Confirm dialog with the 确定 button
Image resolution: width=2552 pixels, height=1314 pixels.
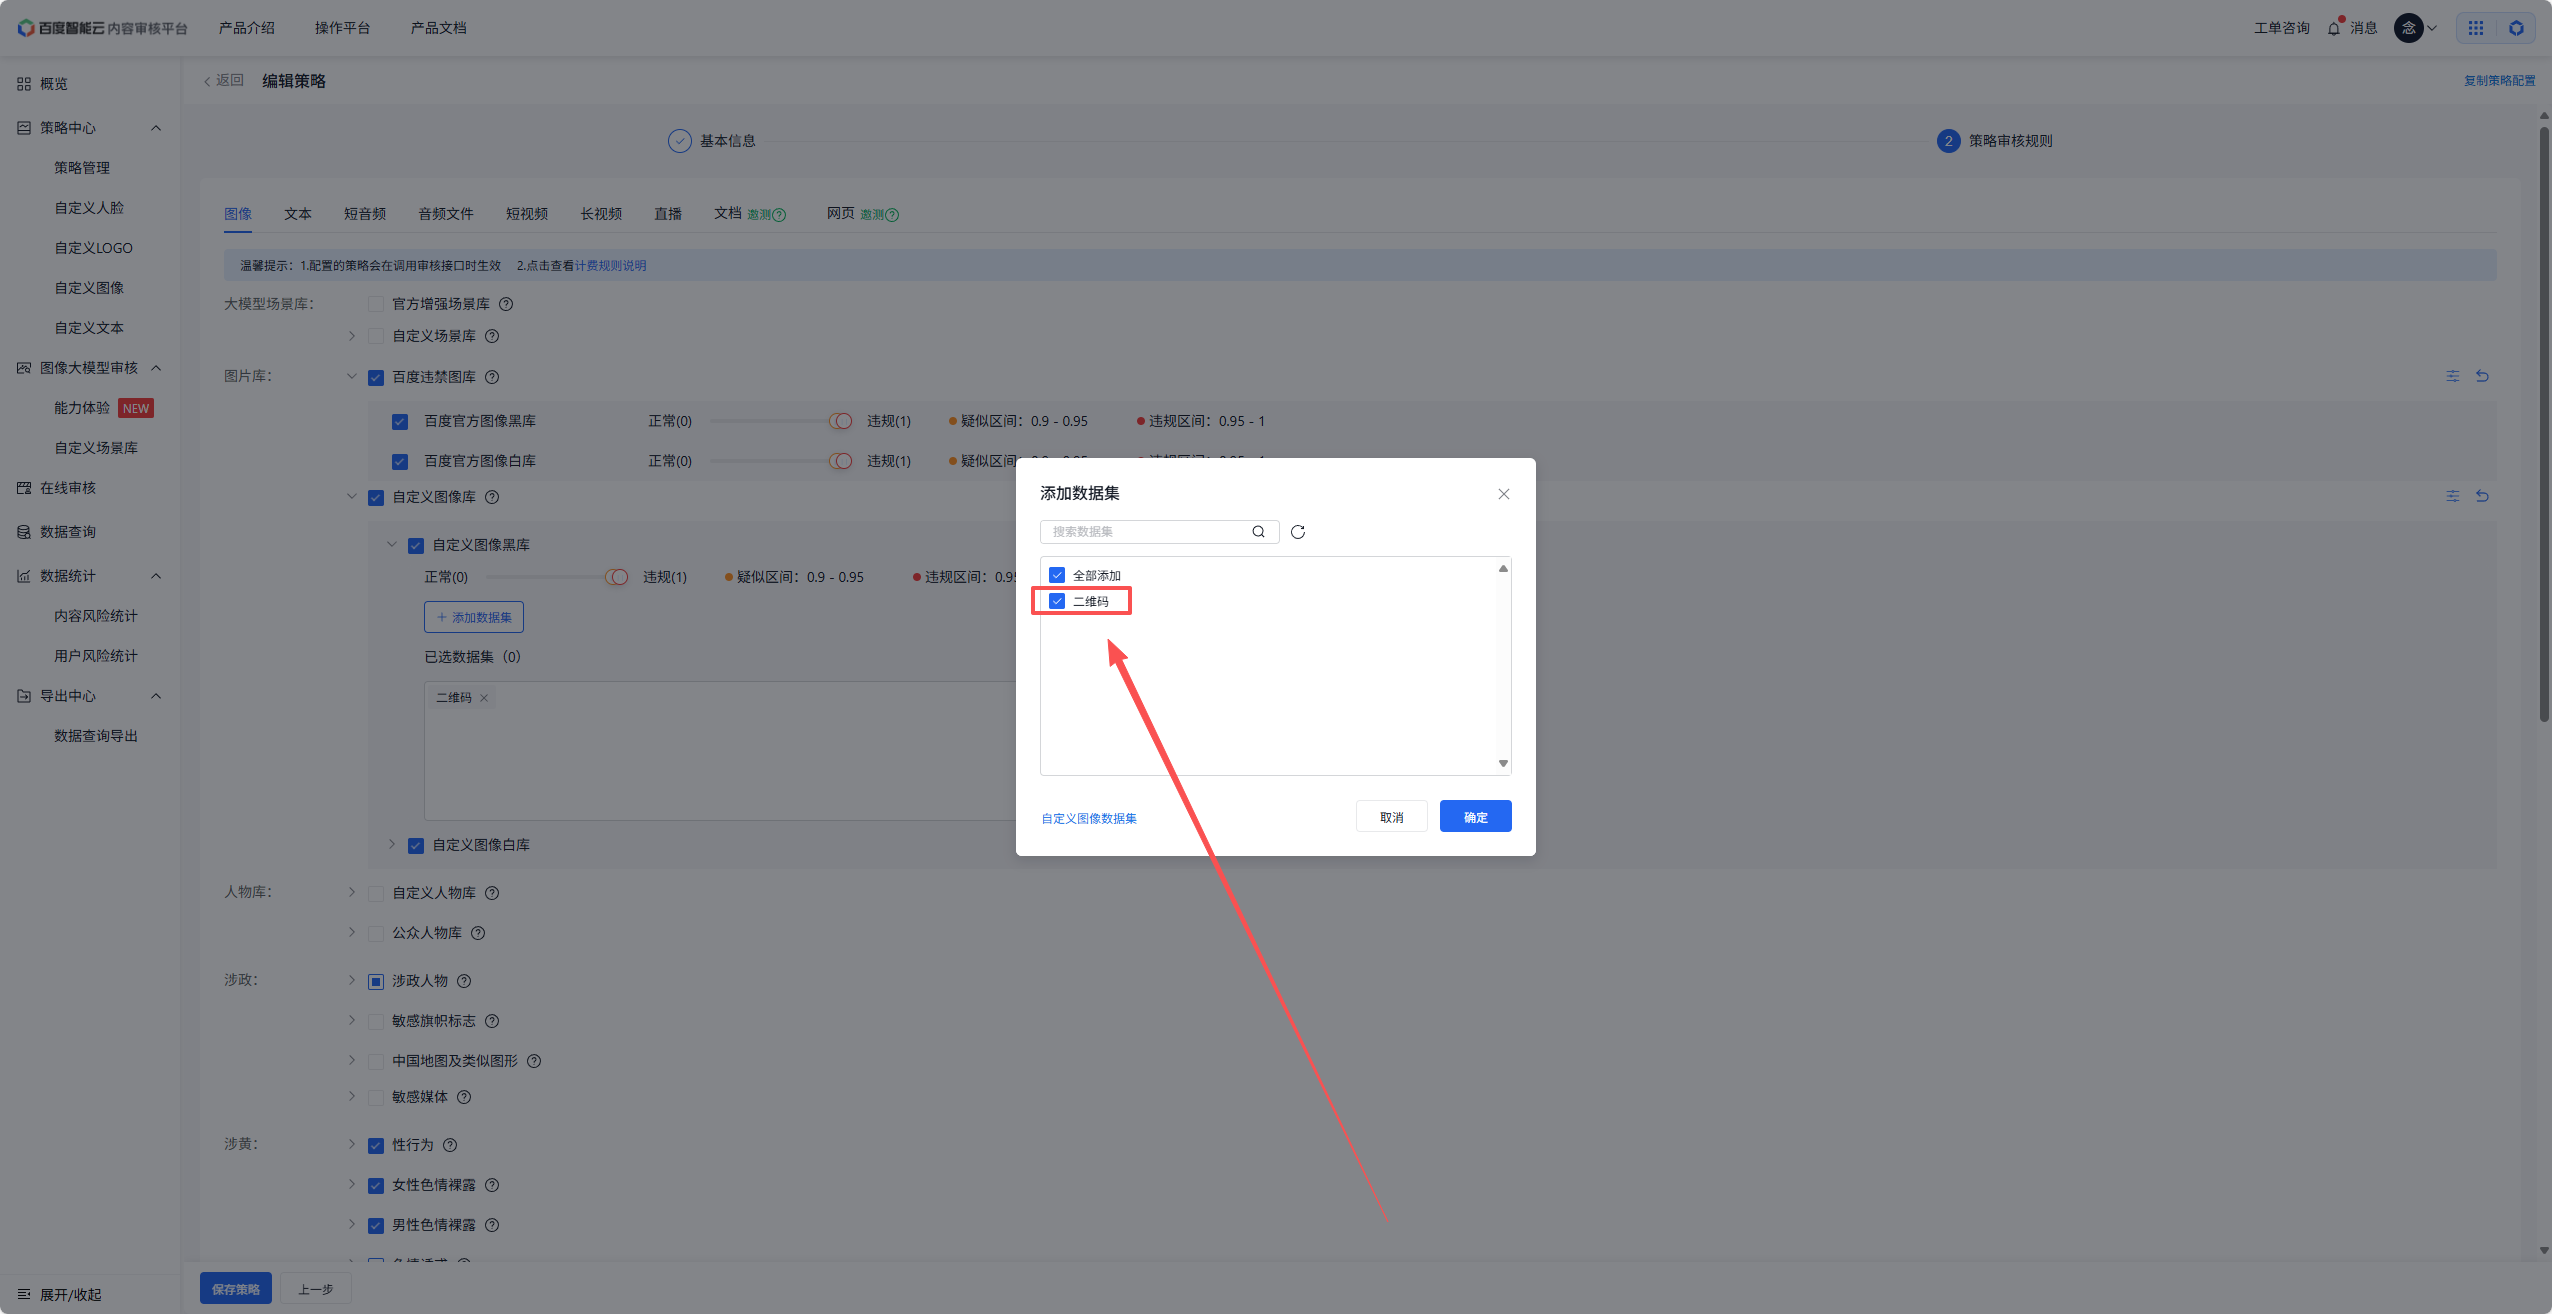point(1475,817)
